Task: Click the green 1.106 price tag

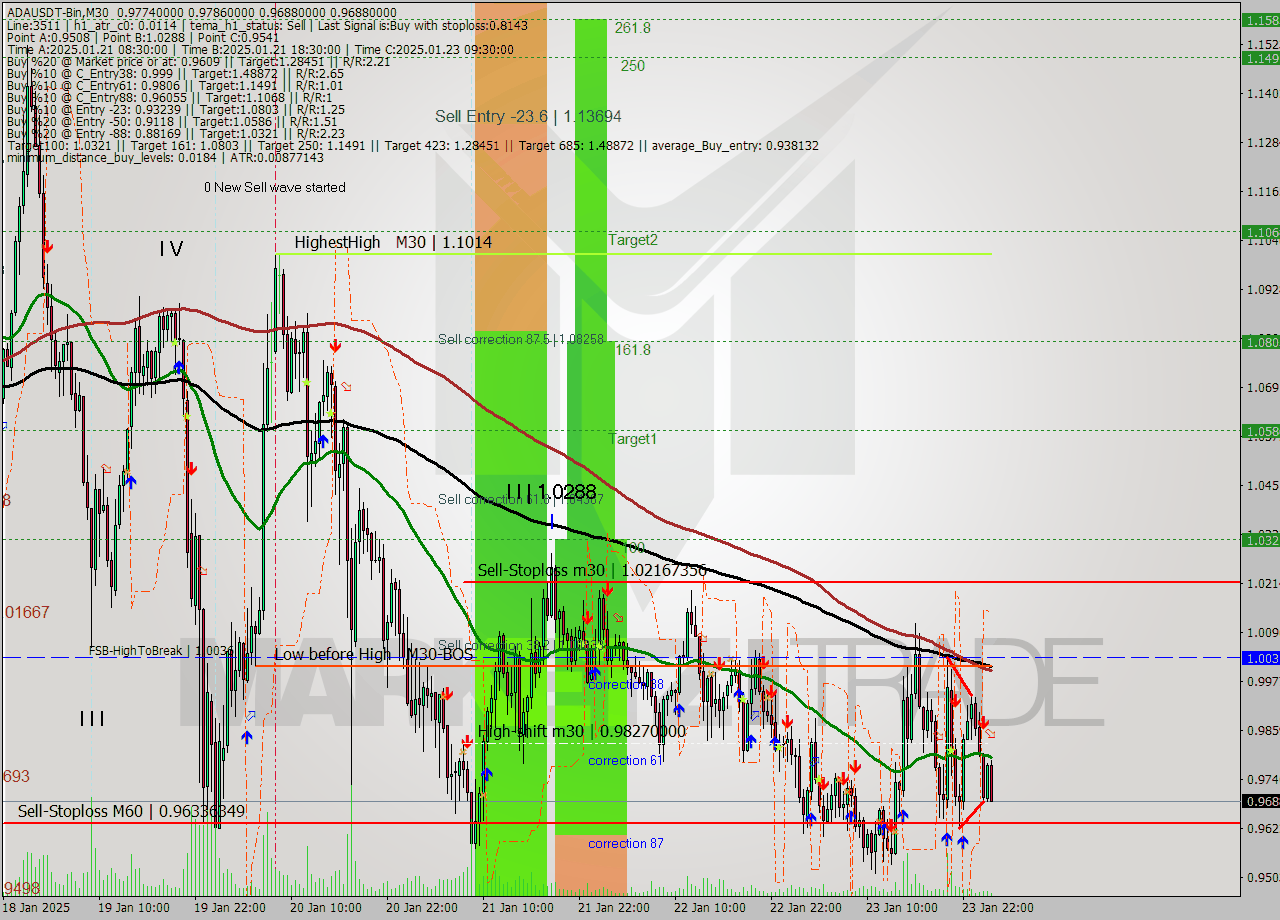Action: click(x=1260, y=232)
